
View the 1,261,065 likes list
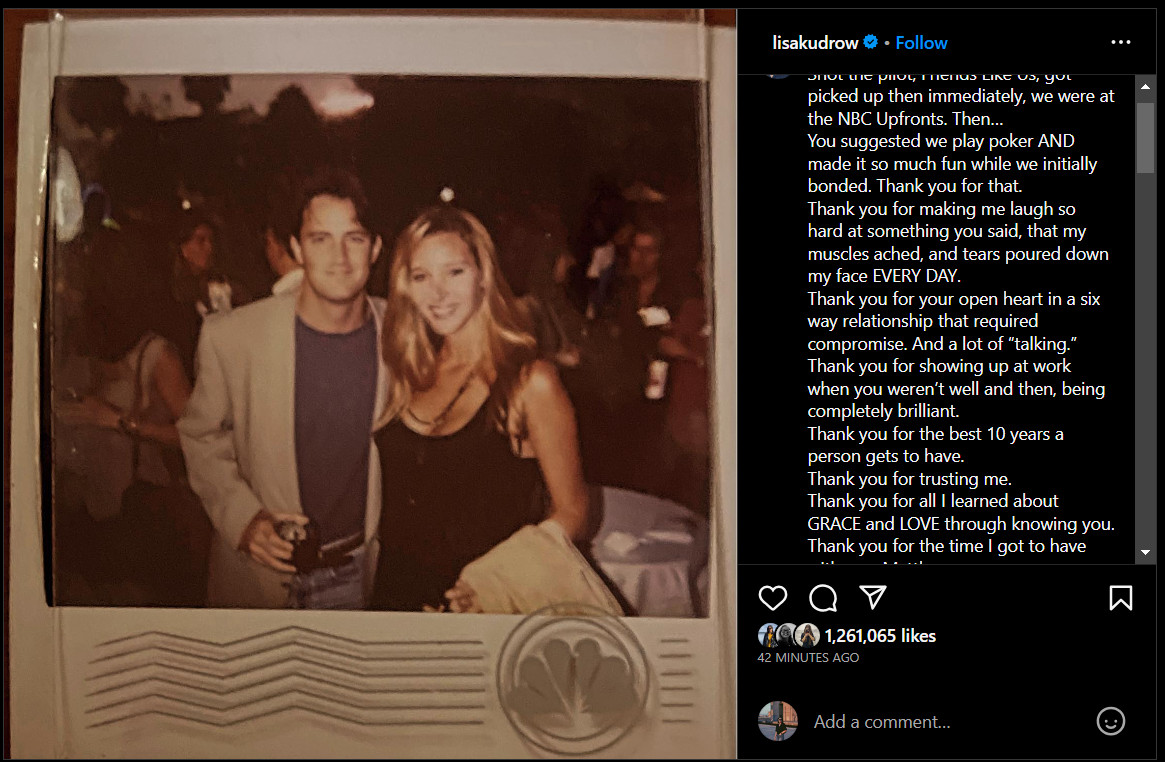[x=880, y=636]
